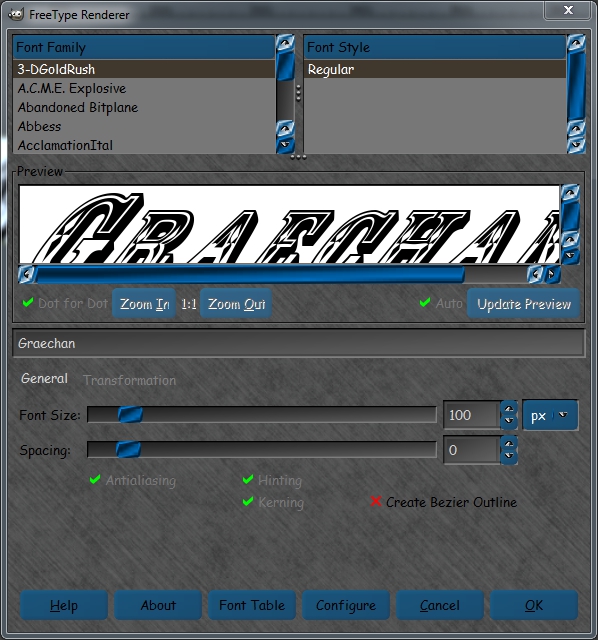Screen dimensions: 598x640
Task: Select Abandoned Bitplane font family
Action: click(144, 107)
